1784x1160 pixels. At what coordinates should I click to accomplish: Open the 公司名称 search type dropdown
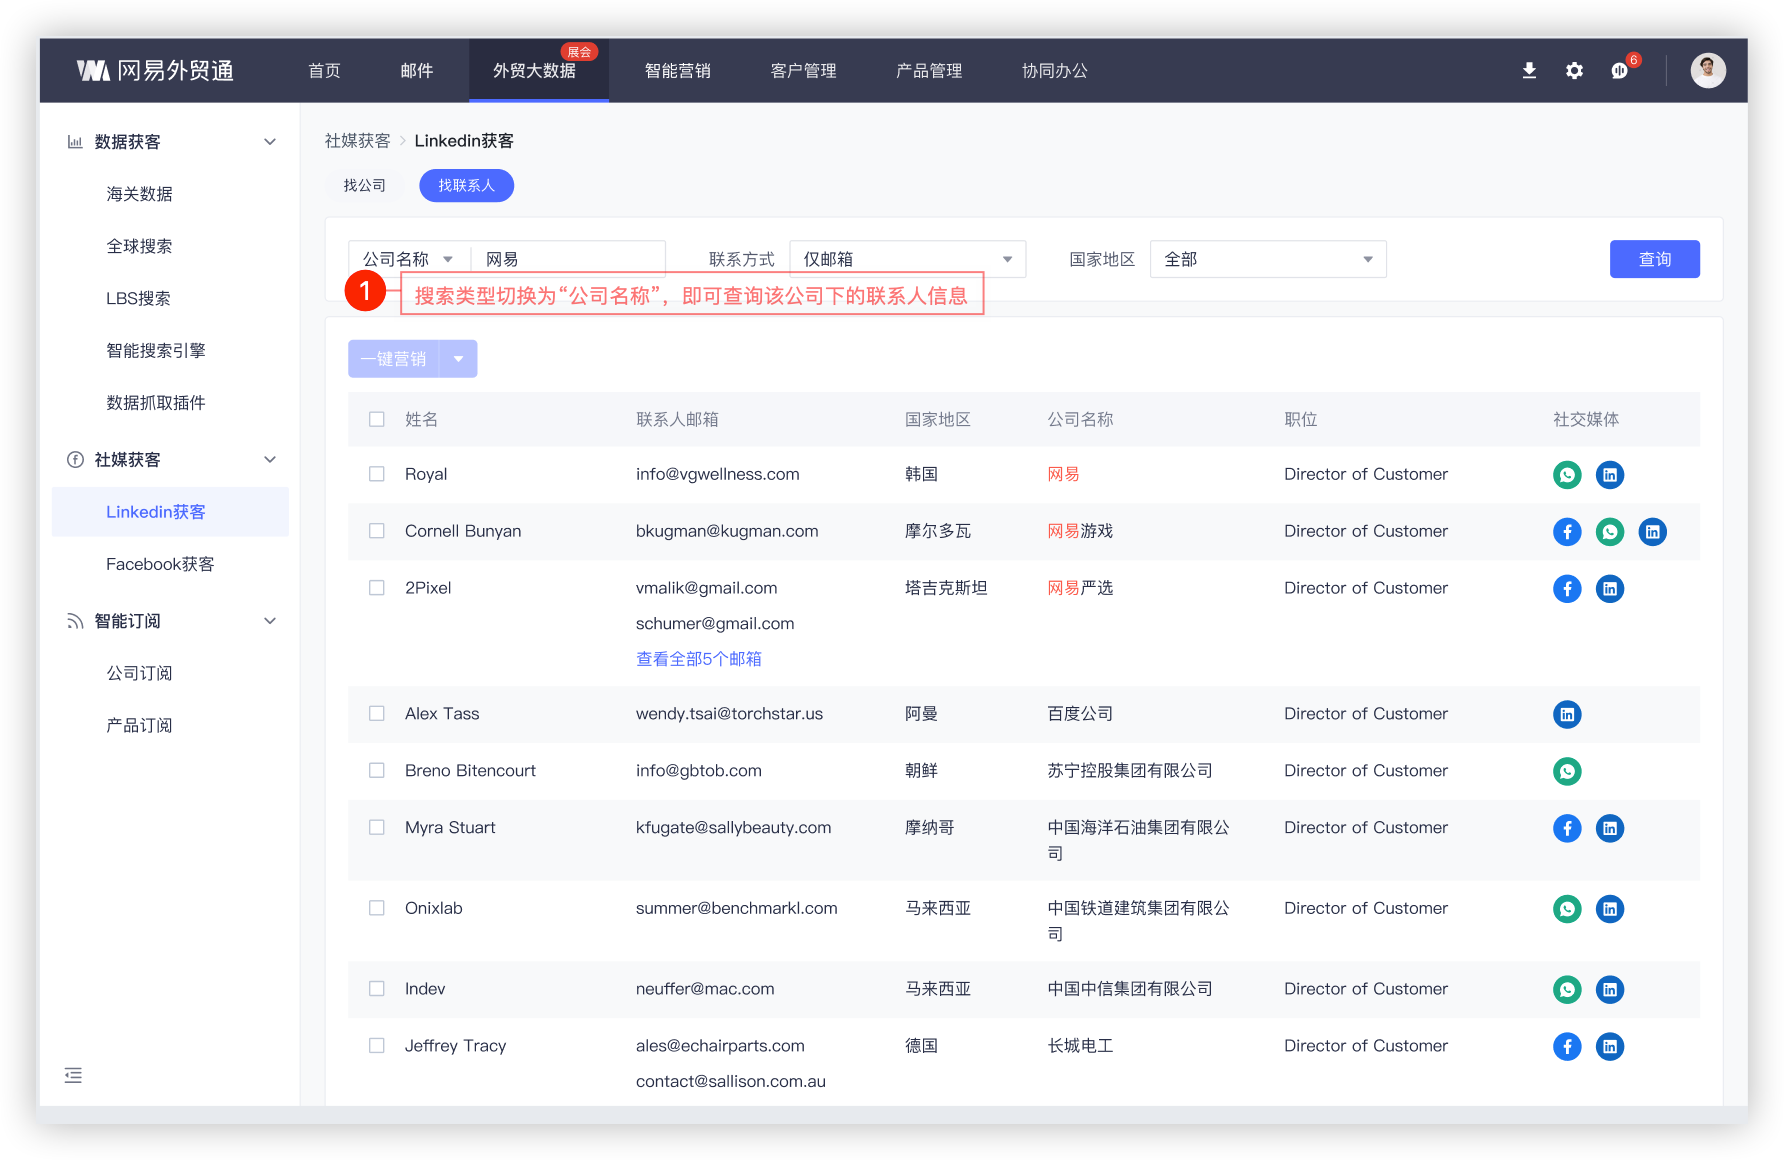tap(409, 259)
